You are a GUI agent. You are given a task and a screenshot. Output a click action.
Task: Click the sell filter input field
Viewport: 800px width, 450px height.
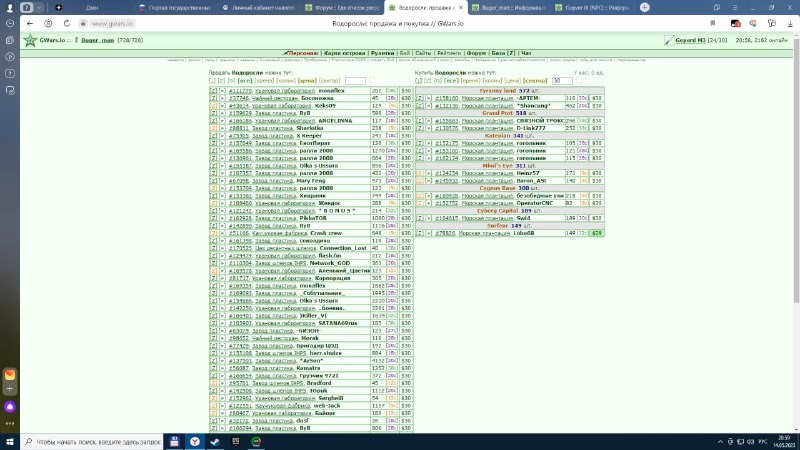point(355,81)
